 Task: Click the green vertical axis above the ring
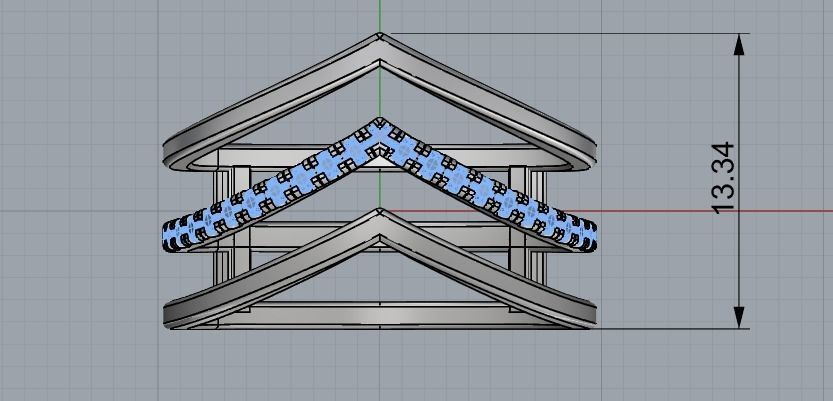(x=380, y=15)
